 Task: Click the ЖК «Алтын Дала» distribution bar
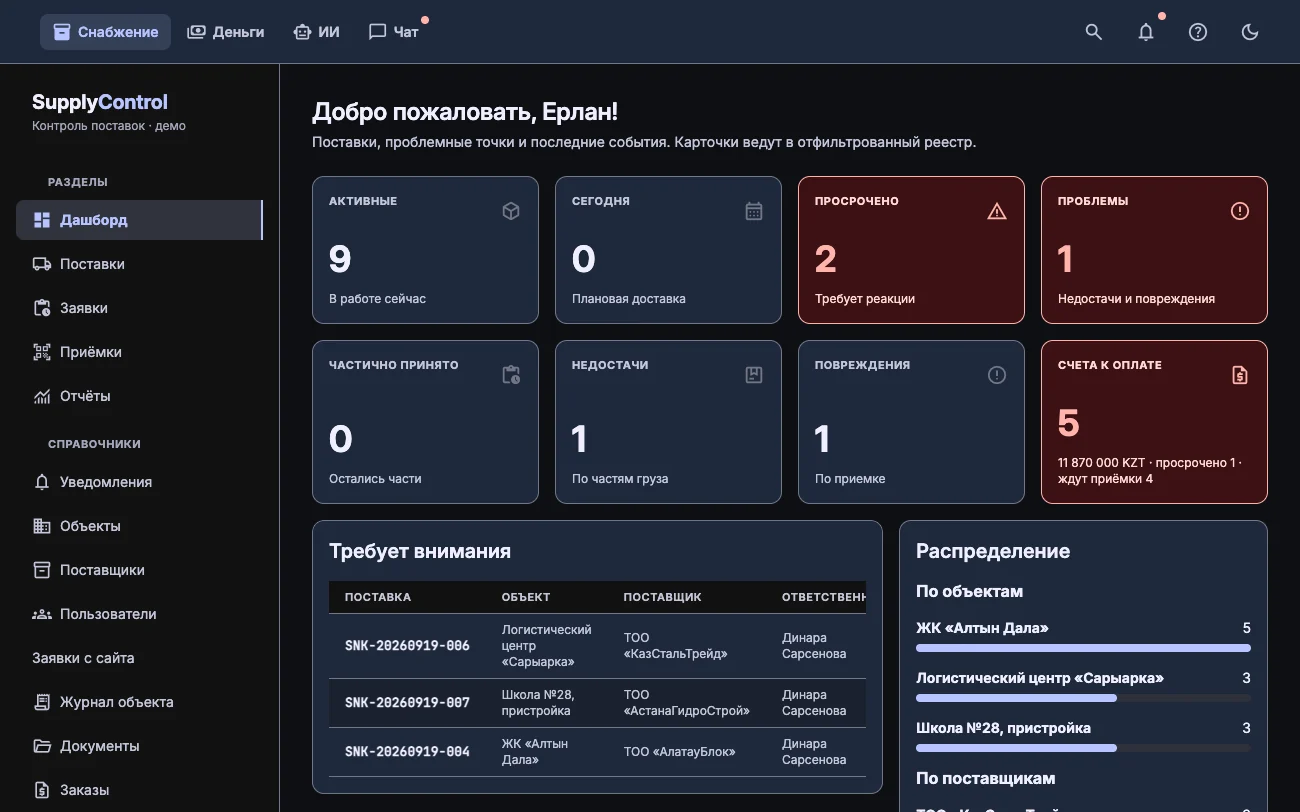coord(1083,648)
